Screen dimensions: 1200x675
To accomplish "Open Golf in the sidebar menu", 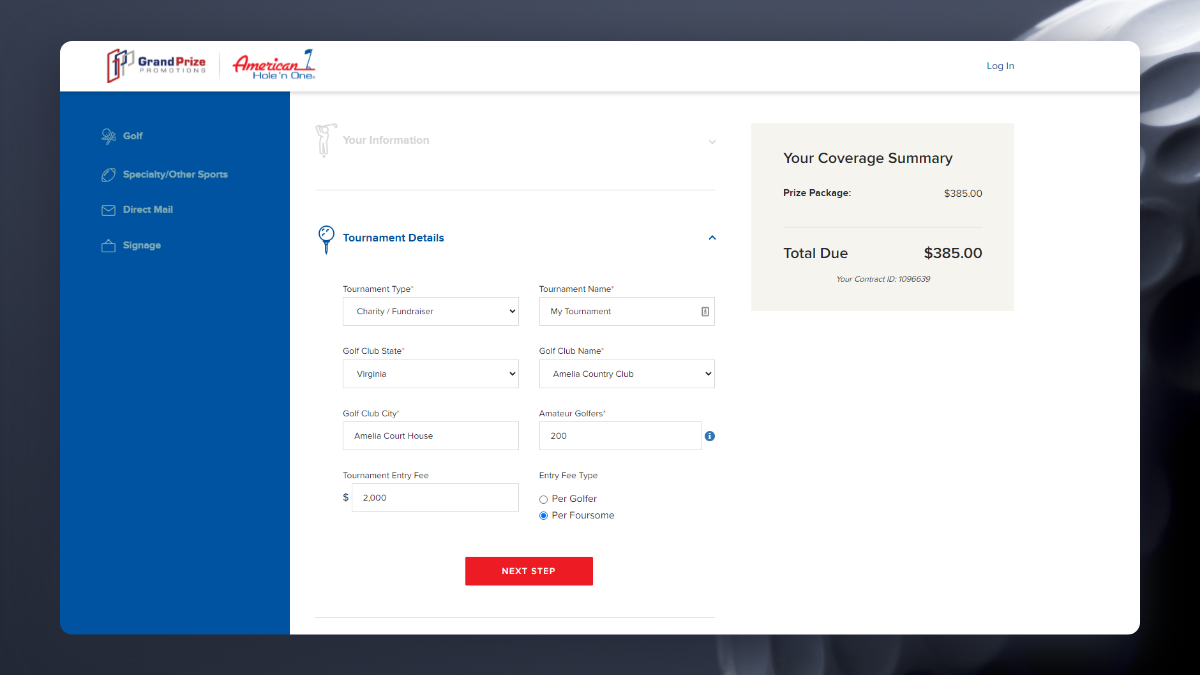I will pos(133,136).
